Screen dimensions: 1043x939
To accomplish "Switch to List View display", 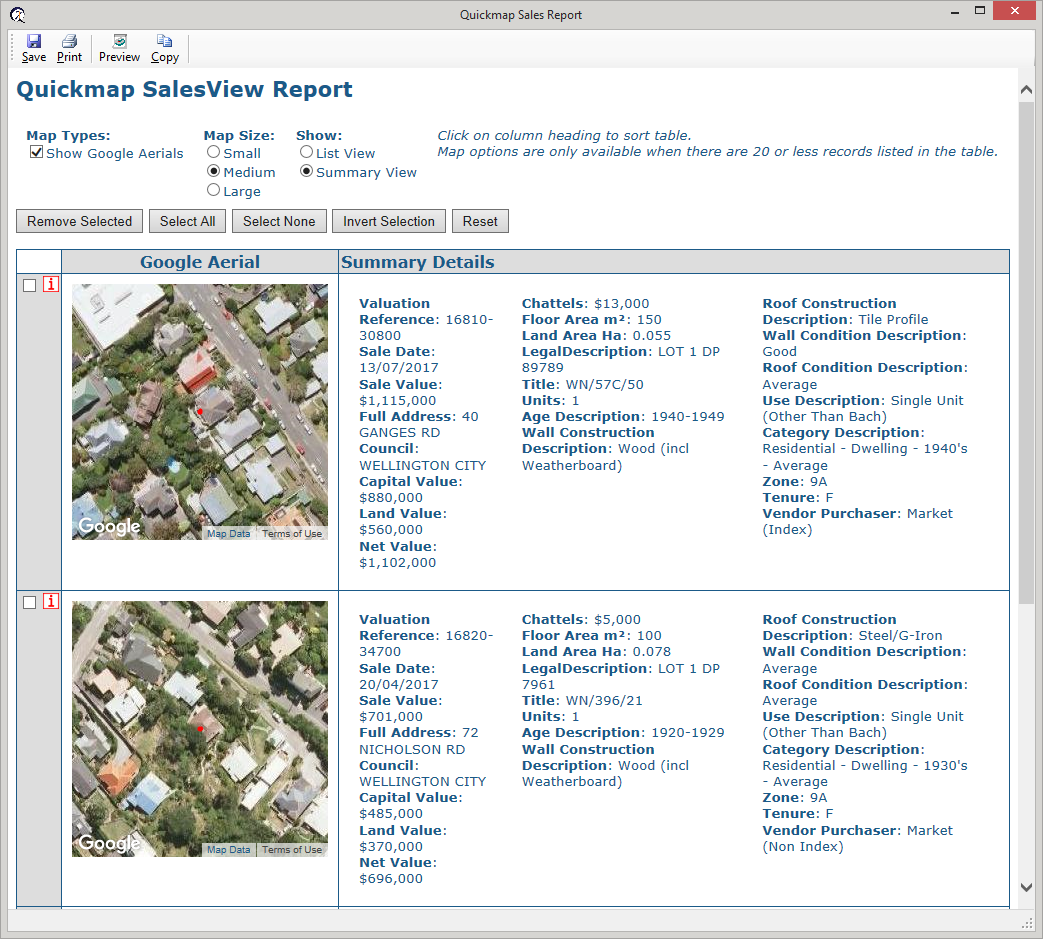I will tap(307, 153).
